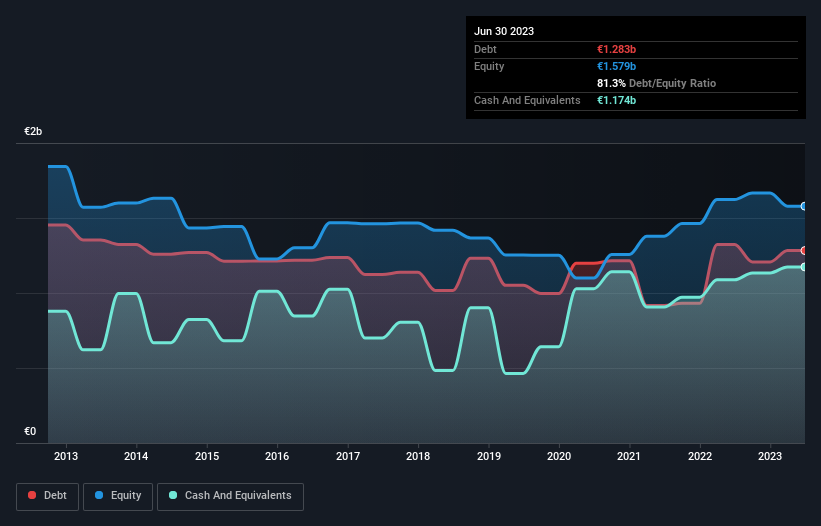The image size is (821, 526).
Task: Click the teal Cash And Equivalents legend dot
Action: pos(173,495)
